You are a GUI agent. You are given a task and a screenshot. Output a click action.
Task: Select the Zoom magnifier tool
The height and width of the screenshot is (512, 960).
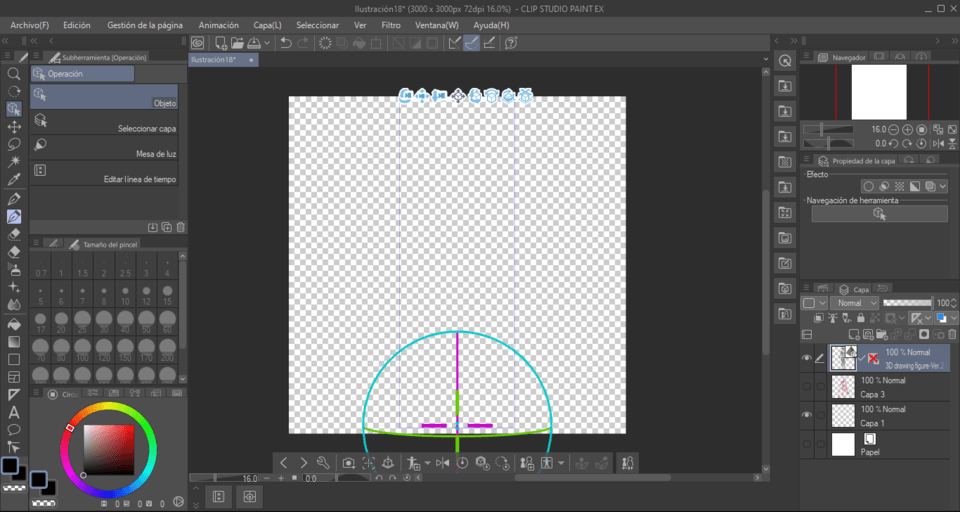(13, 73)
